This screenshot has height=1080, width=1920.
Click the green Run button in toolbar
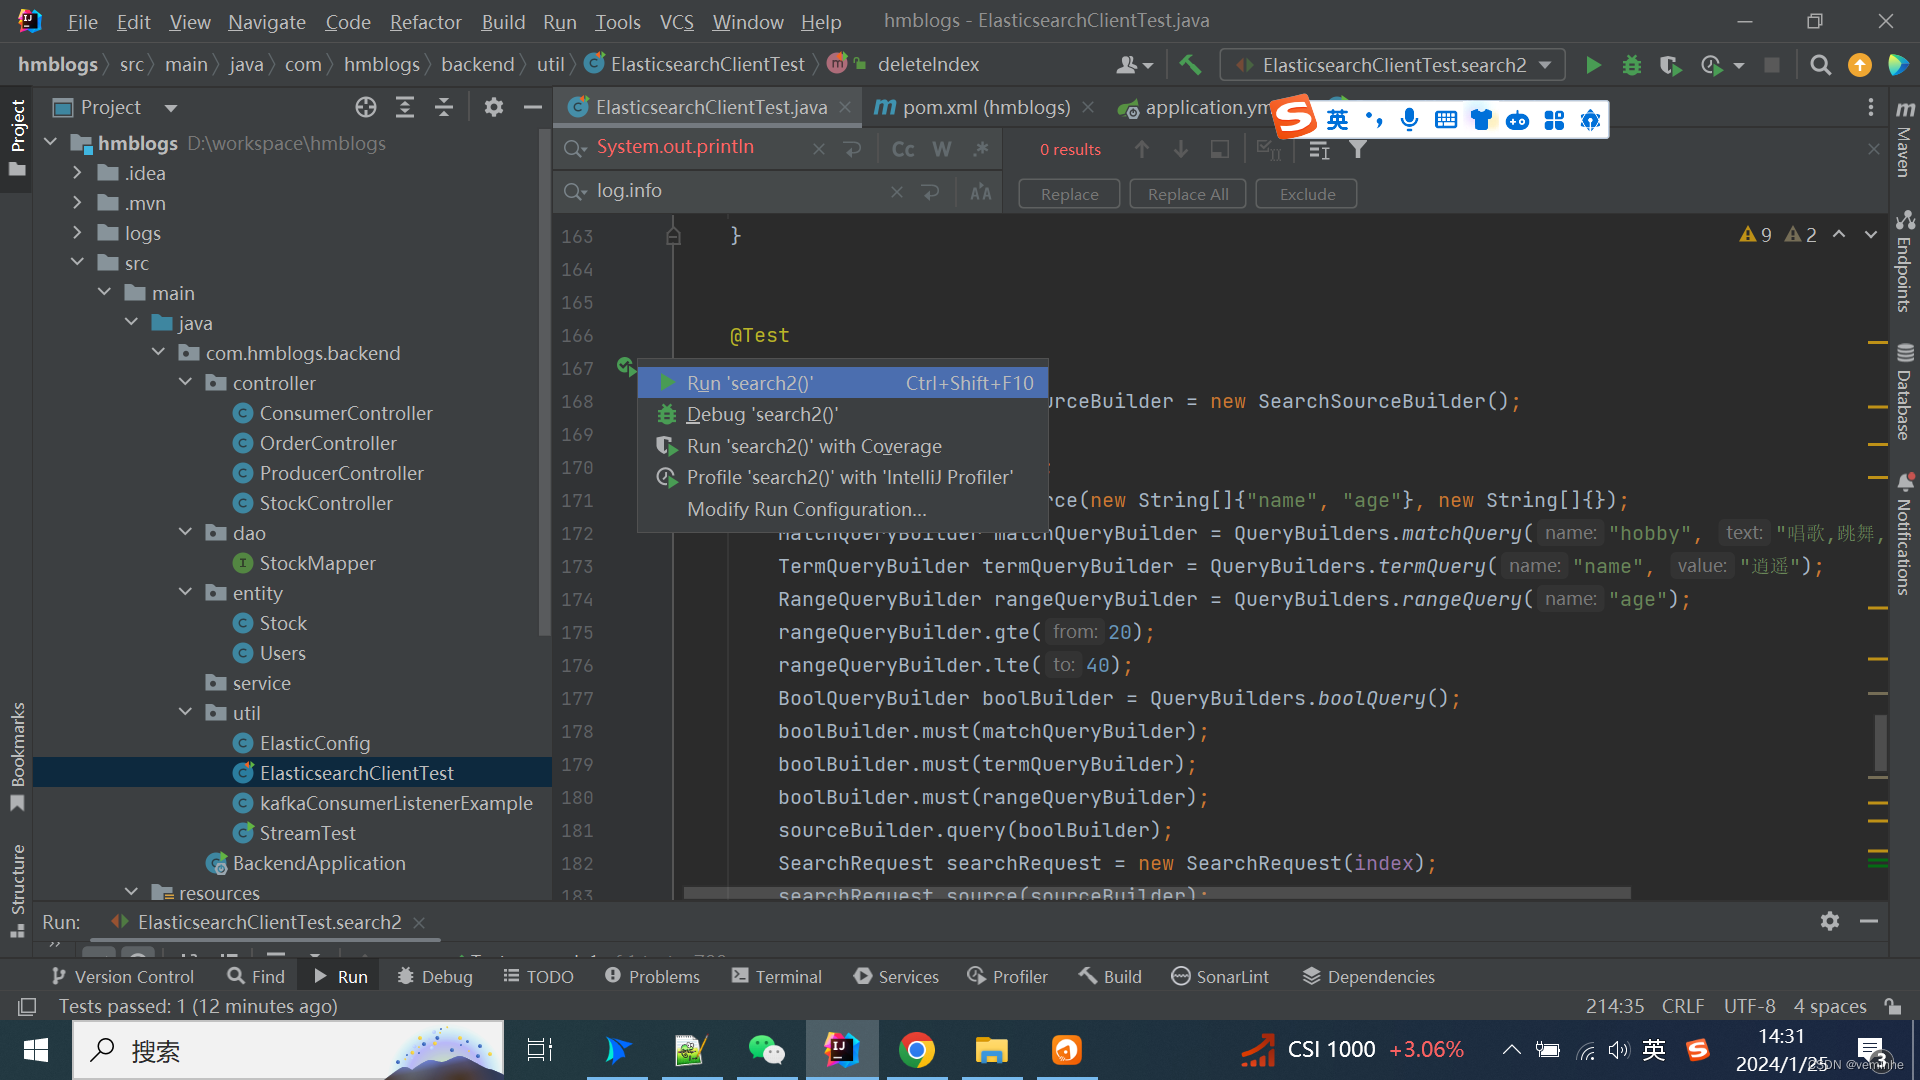(1593, 65)
